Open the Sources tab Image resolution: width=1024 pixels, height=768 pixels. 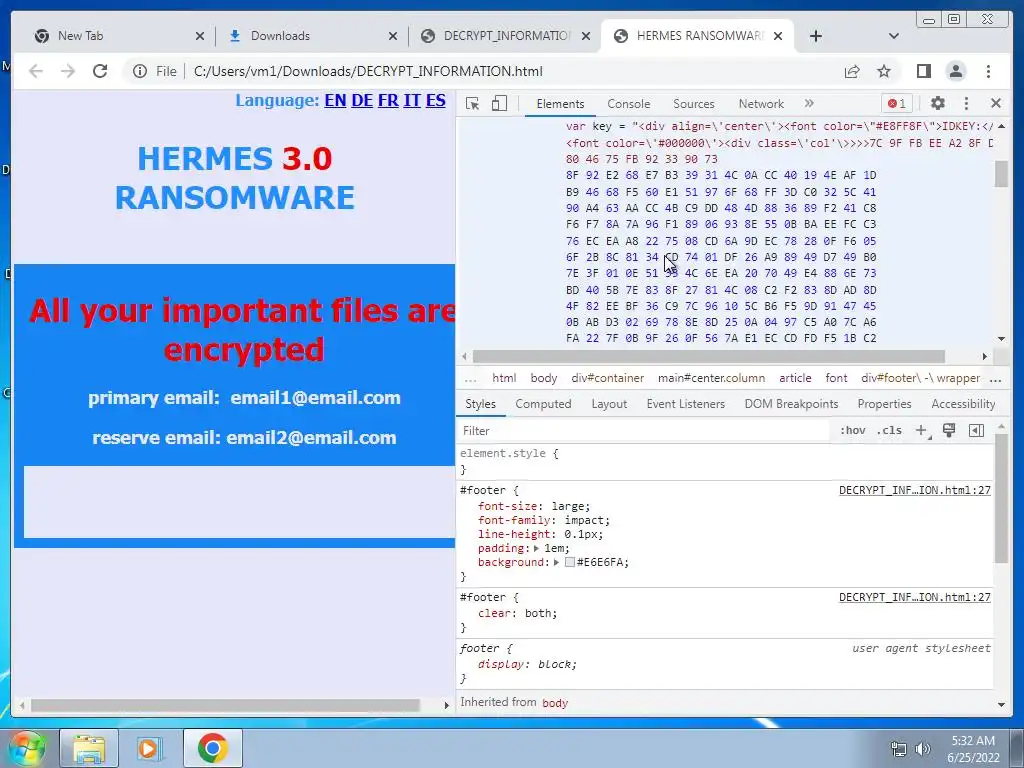click(x=694, y=104)
